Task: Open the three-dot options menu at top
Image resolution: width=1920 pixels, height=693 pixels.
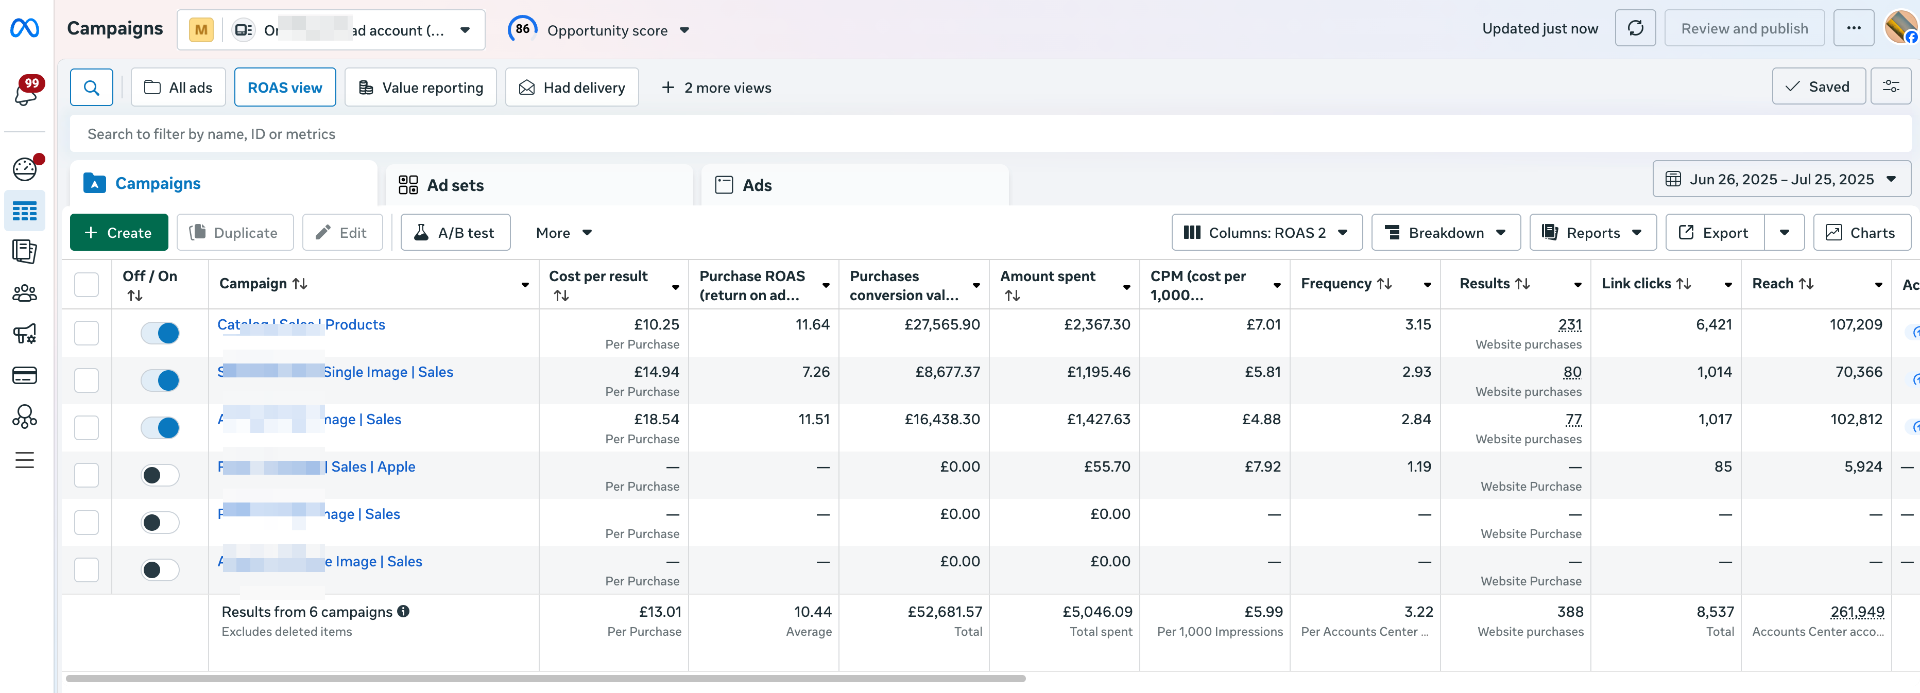Action: click(1853, 28)
